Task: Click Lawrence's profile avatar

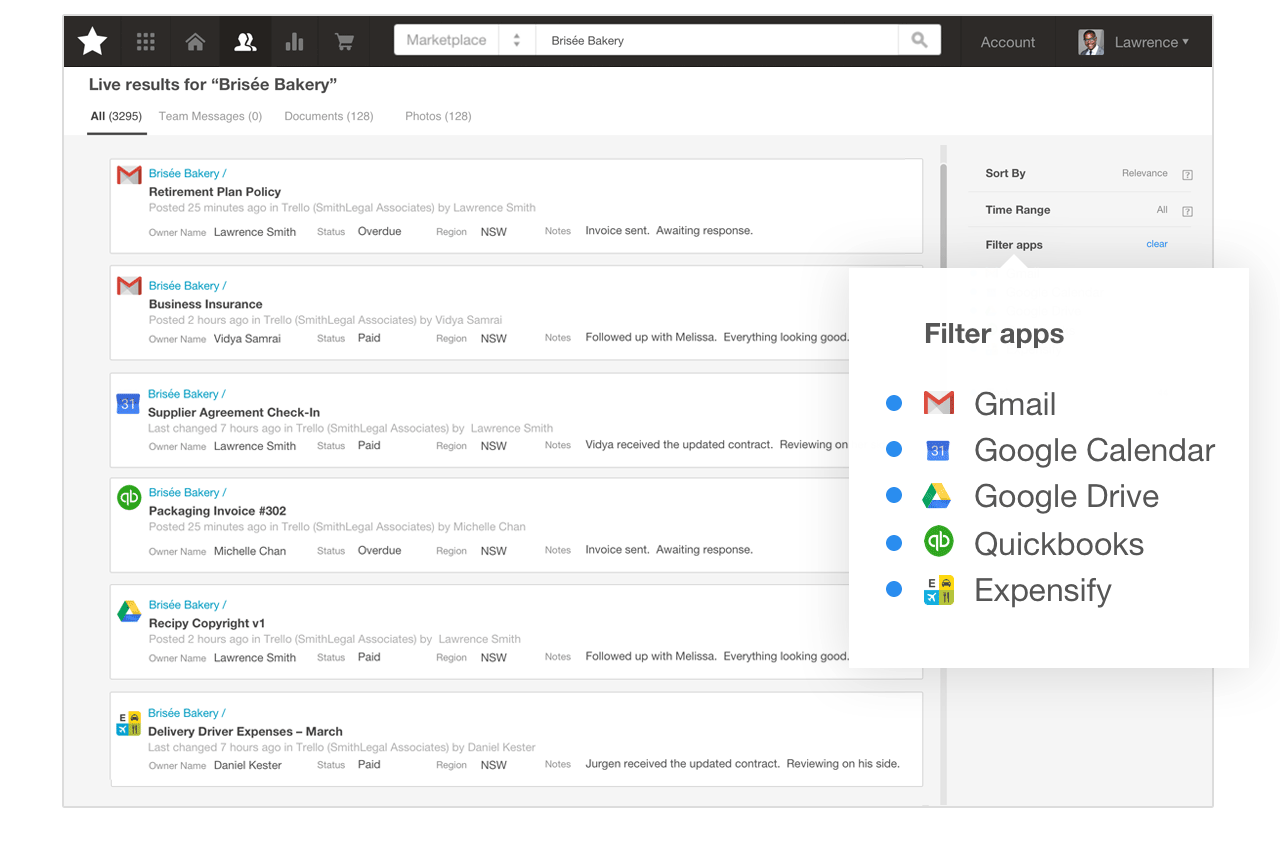Action: click(x=1091, y=42)
